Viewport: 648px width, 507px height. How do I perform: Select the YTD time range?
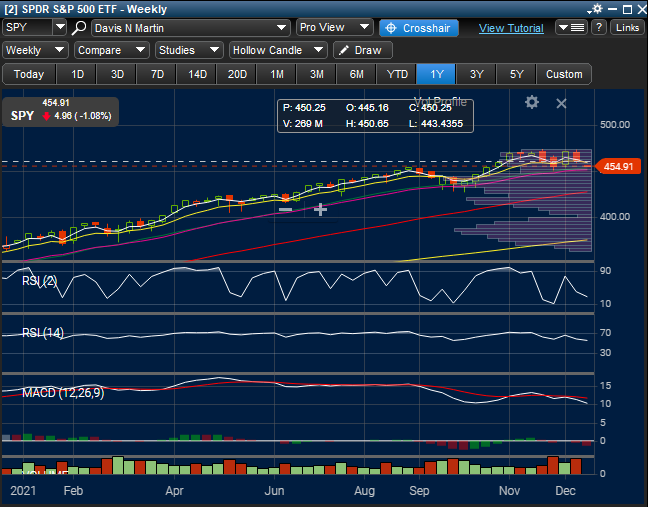click(x=397, y=74)
